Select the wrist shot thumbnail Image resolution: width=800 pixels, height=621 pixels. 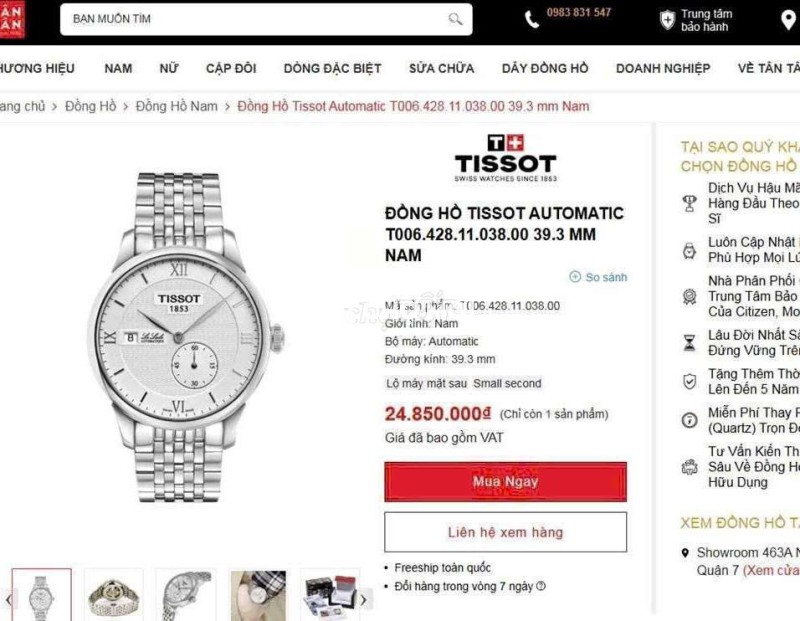click(258, 595)
